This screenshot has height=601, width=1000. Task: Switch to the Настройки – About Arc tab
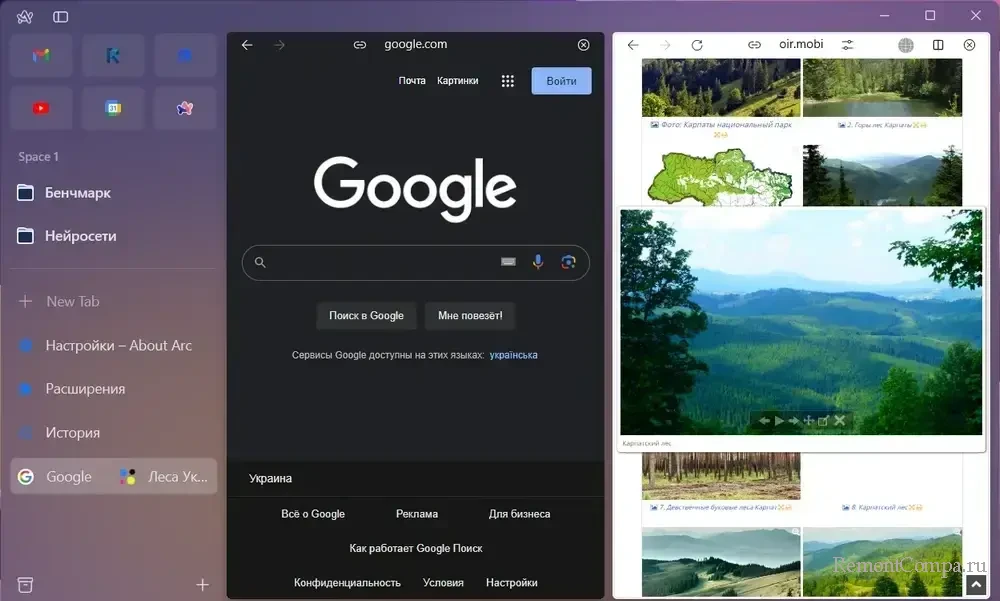(118, 345)
